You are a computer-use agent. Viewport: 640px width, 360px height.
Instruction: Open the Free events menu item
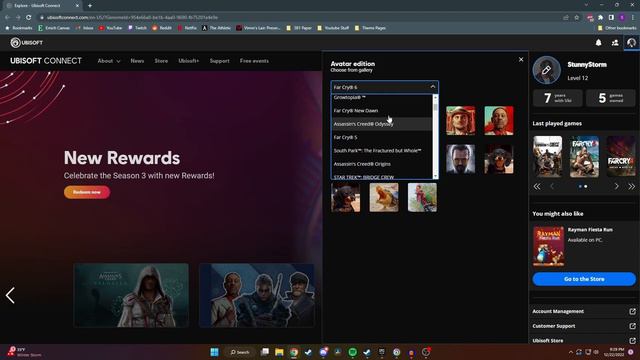click(x=254, y=61)
